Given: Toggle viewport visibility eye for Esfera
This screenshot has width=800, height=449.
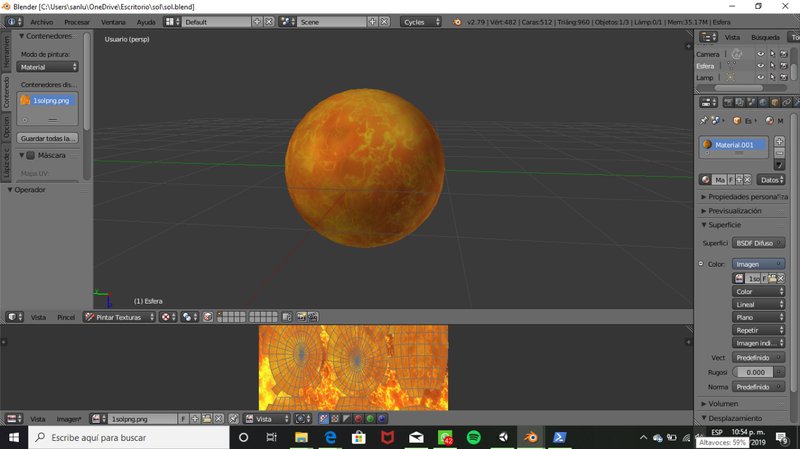Looking at the screenshot, I should [760, 65].
